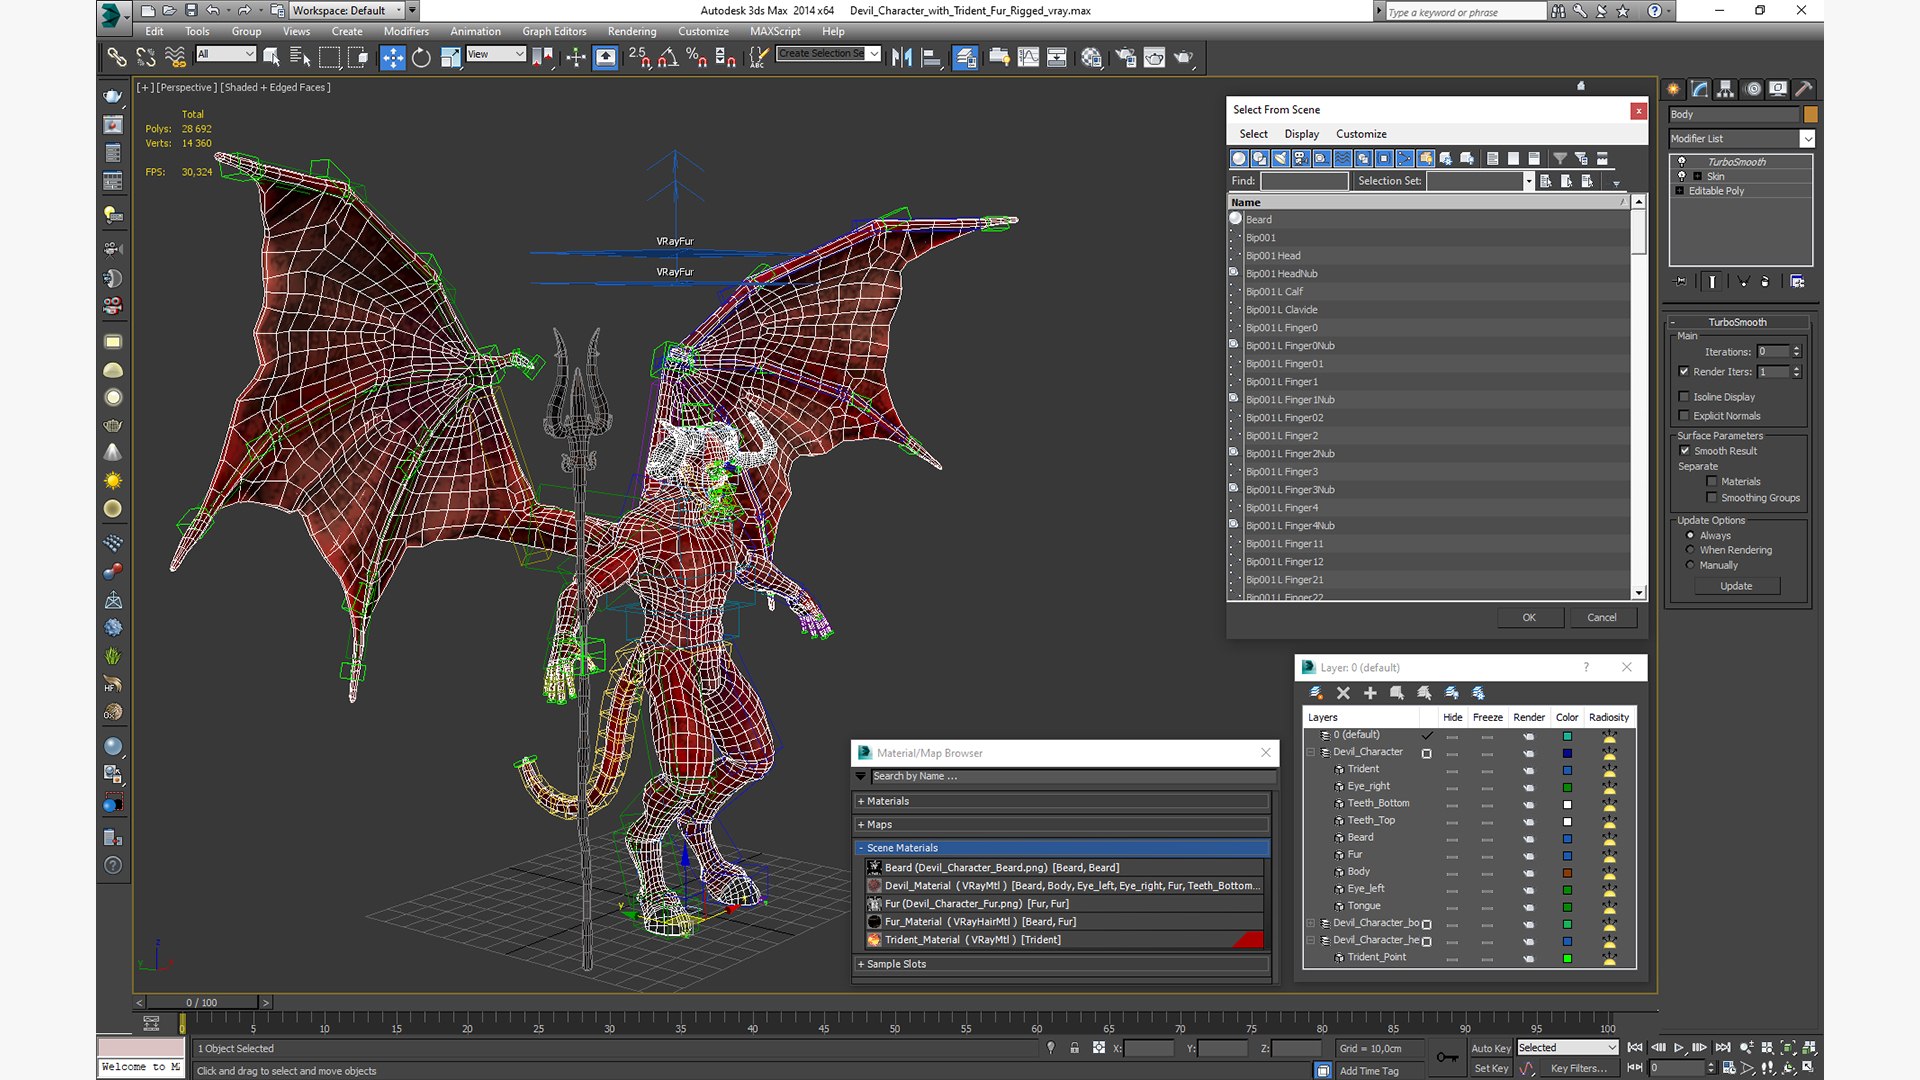This screenshot has width=1920, height=1080.
Task: Open the Material Editor icon
Action: coord(1091,58)
